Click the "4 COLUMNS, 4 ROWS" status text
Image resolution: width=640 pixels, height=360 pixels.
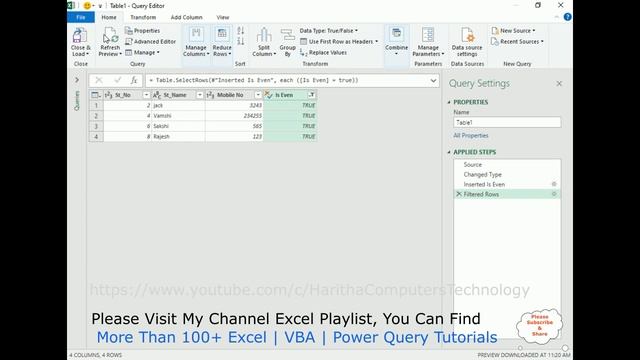96,355
